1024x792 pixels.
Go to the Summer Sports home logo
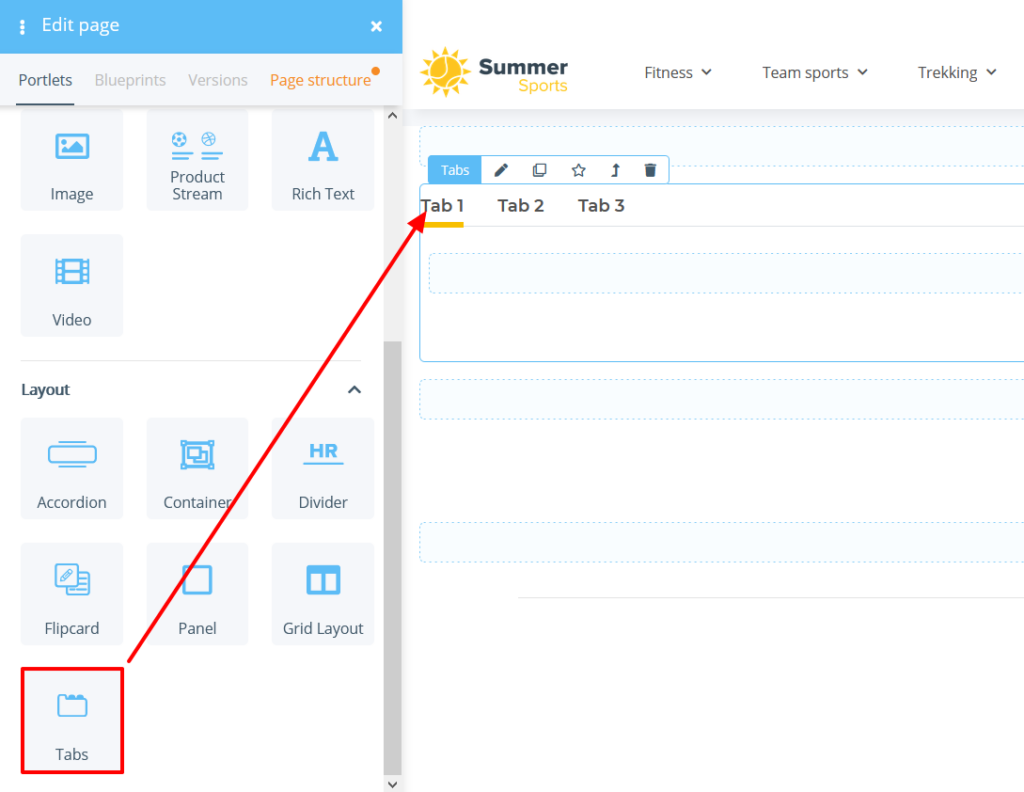(x=494, y=72)
